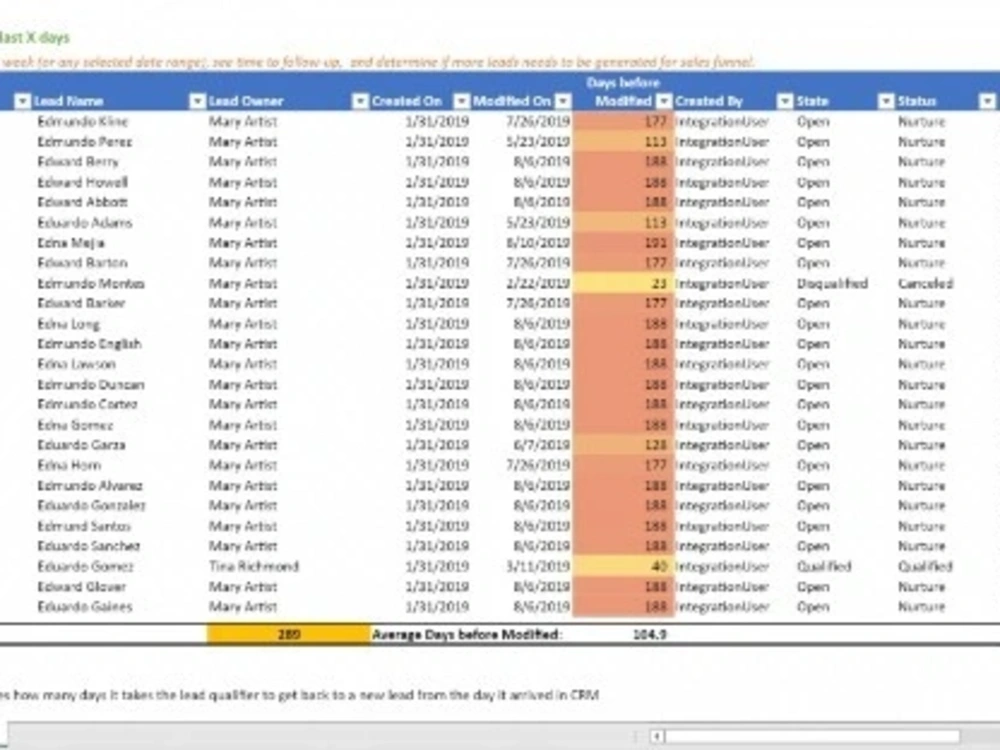The width and height of the screenshot is (1000, 750).
Task: Select the 6/7/2019 modified on date cell
Action: (x=541, y=445)
